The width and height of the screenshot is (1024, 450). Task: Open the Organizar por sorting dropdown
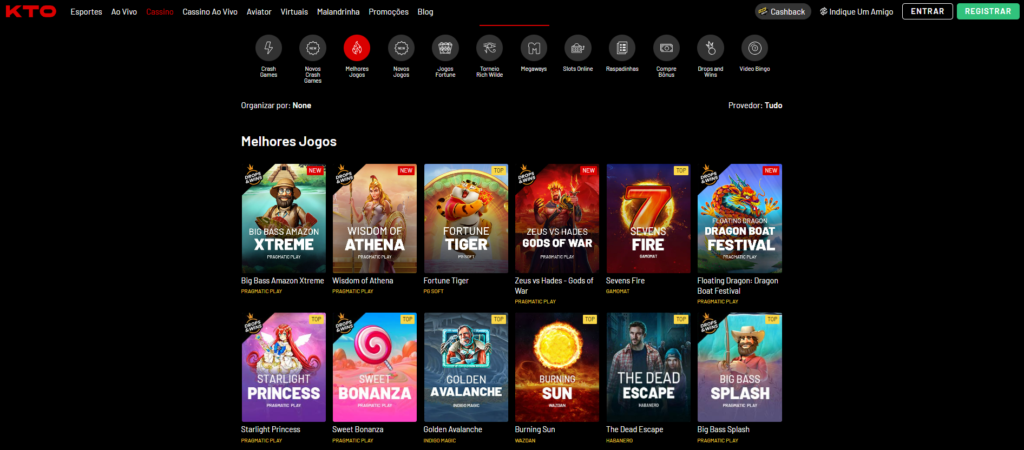tap(276, 105)
